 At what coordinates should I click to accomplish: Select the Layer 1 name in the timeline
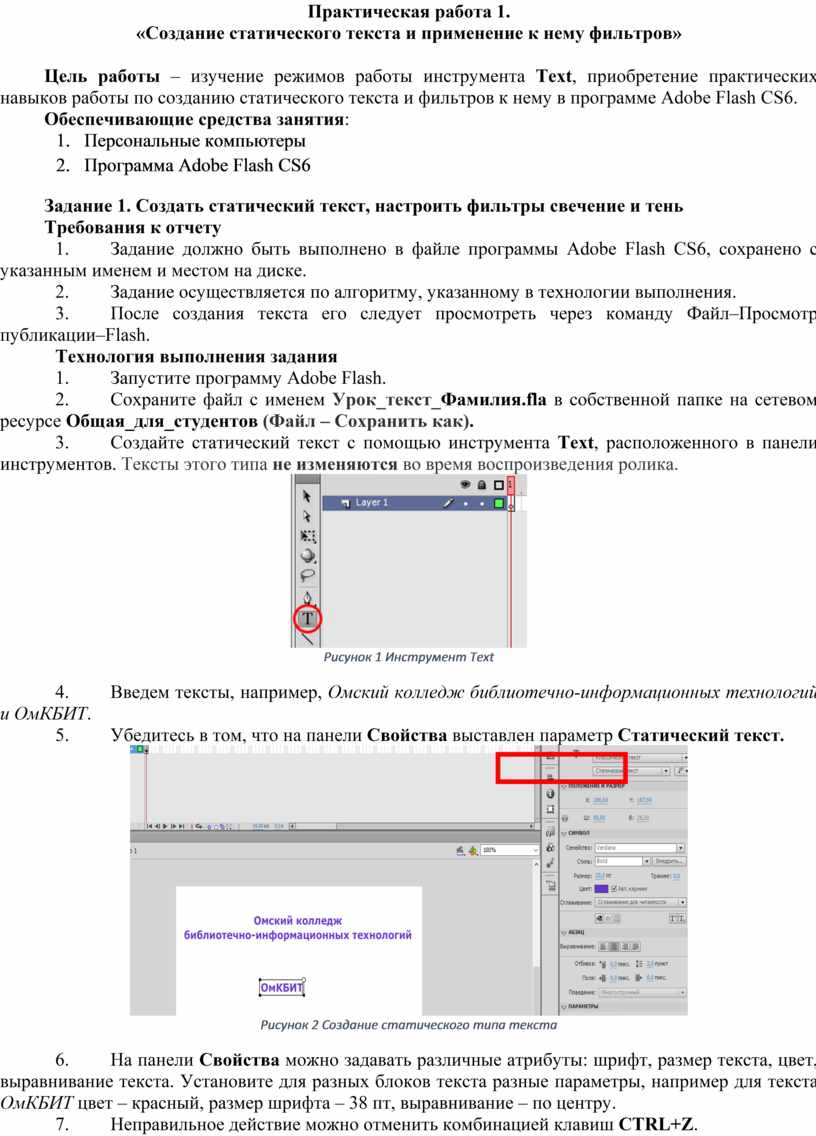pos(372,502)
